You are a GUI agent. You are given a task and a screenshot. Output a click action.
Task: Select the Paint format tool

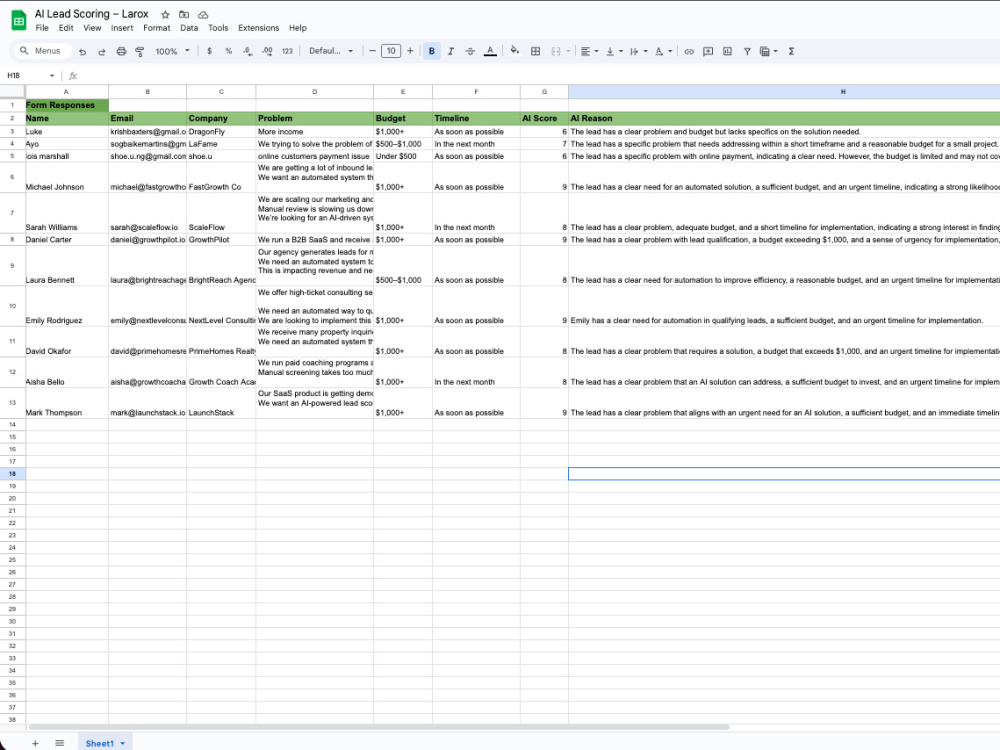pos(140,52)
